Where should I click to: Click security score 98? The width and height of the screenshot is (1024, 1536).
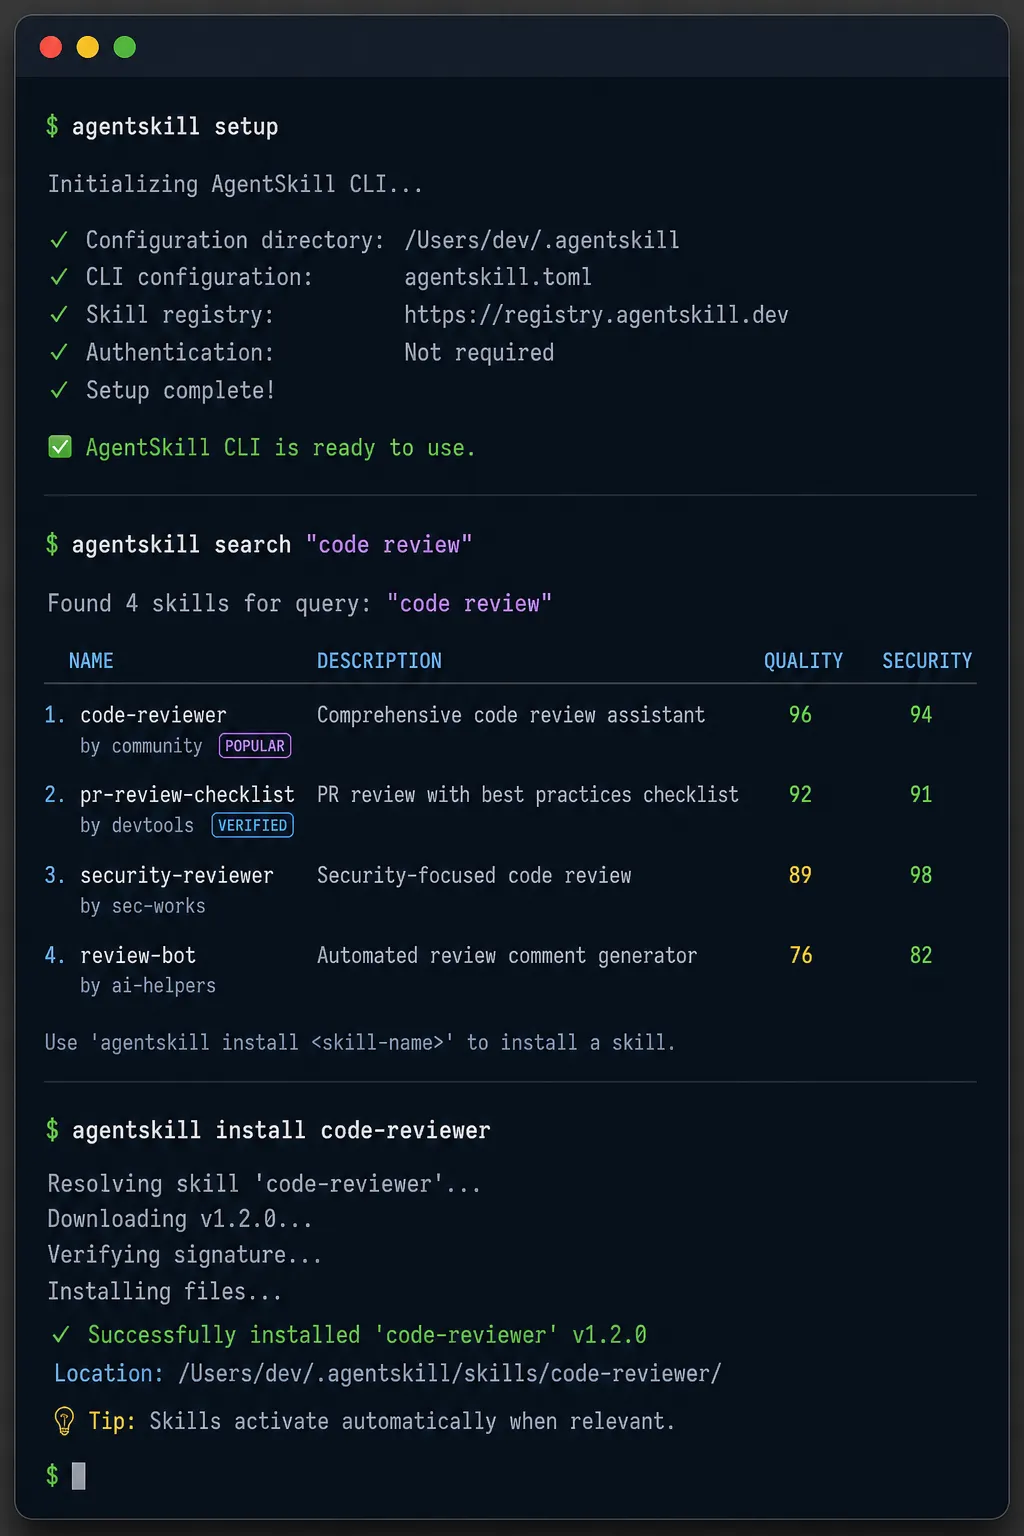(x=921, y=875)
